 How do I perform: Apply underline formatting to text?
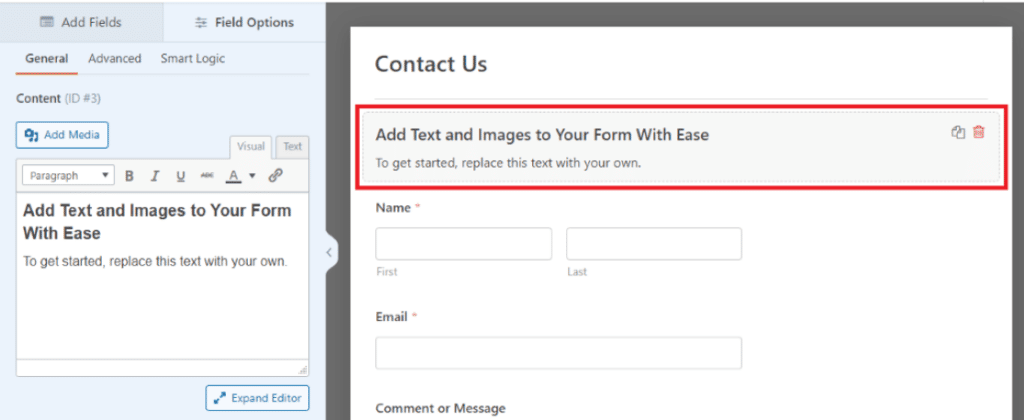[181, 175]
